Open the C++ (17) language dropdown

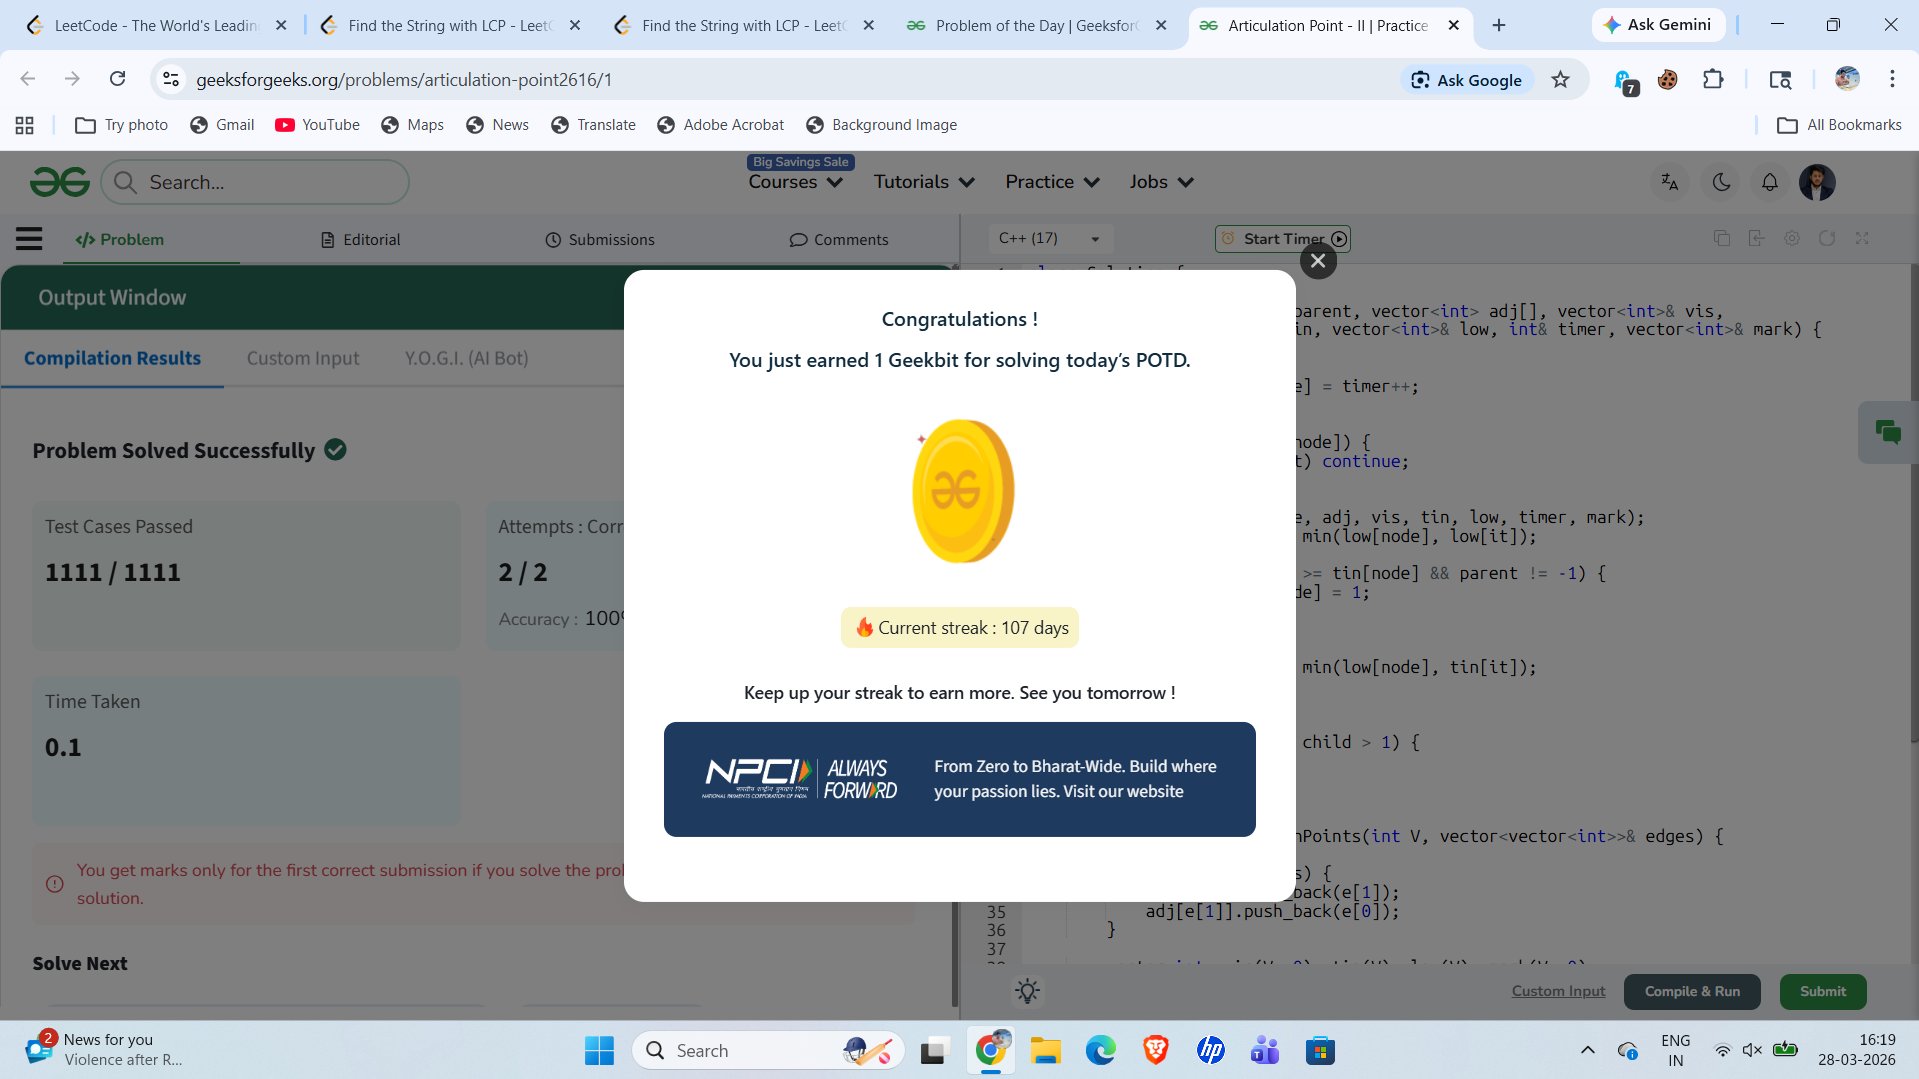pyautogui.click(x=1049, y=238)
